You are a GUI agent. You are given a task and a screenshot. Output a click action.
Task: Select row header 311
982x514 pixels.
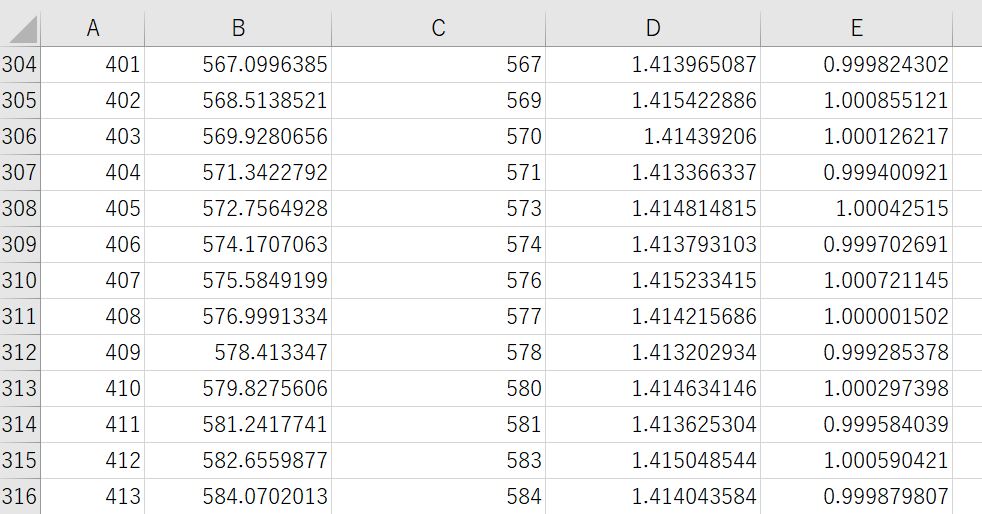(20, 317)
